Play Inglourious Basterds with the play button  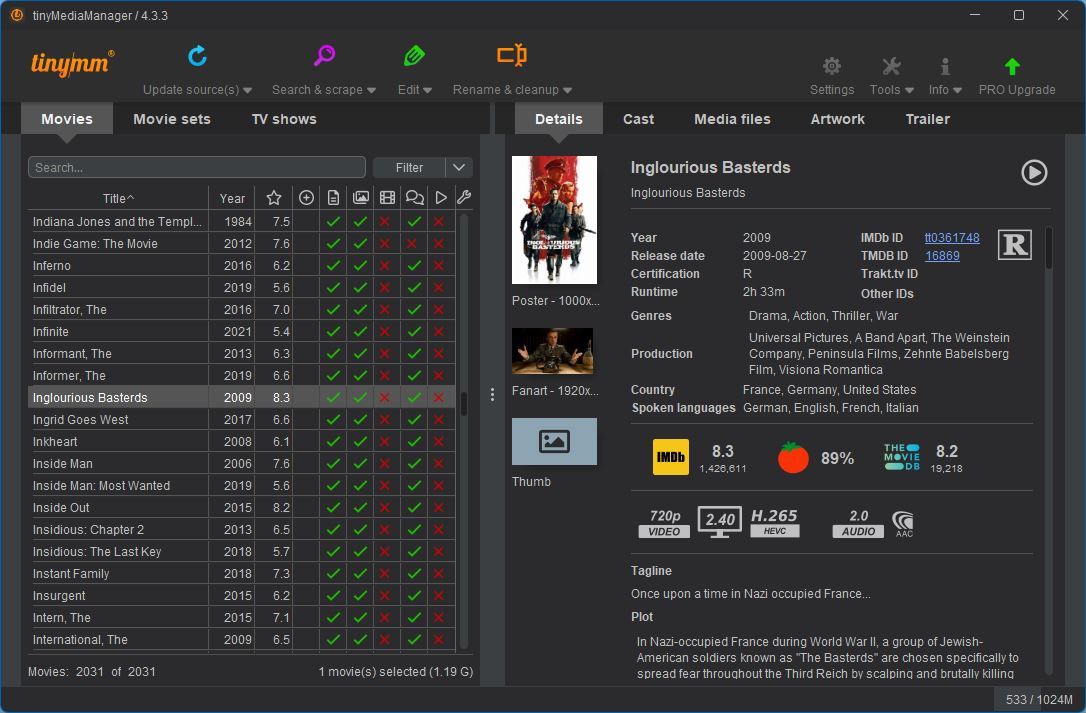click(1034, 172)
